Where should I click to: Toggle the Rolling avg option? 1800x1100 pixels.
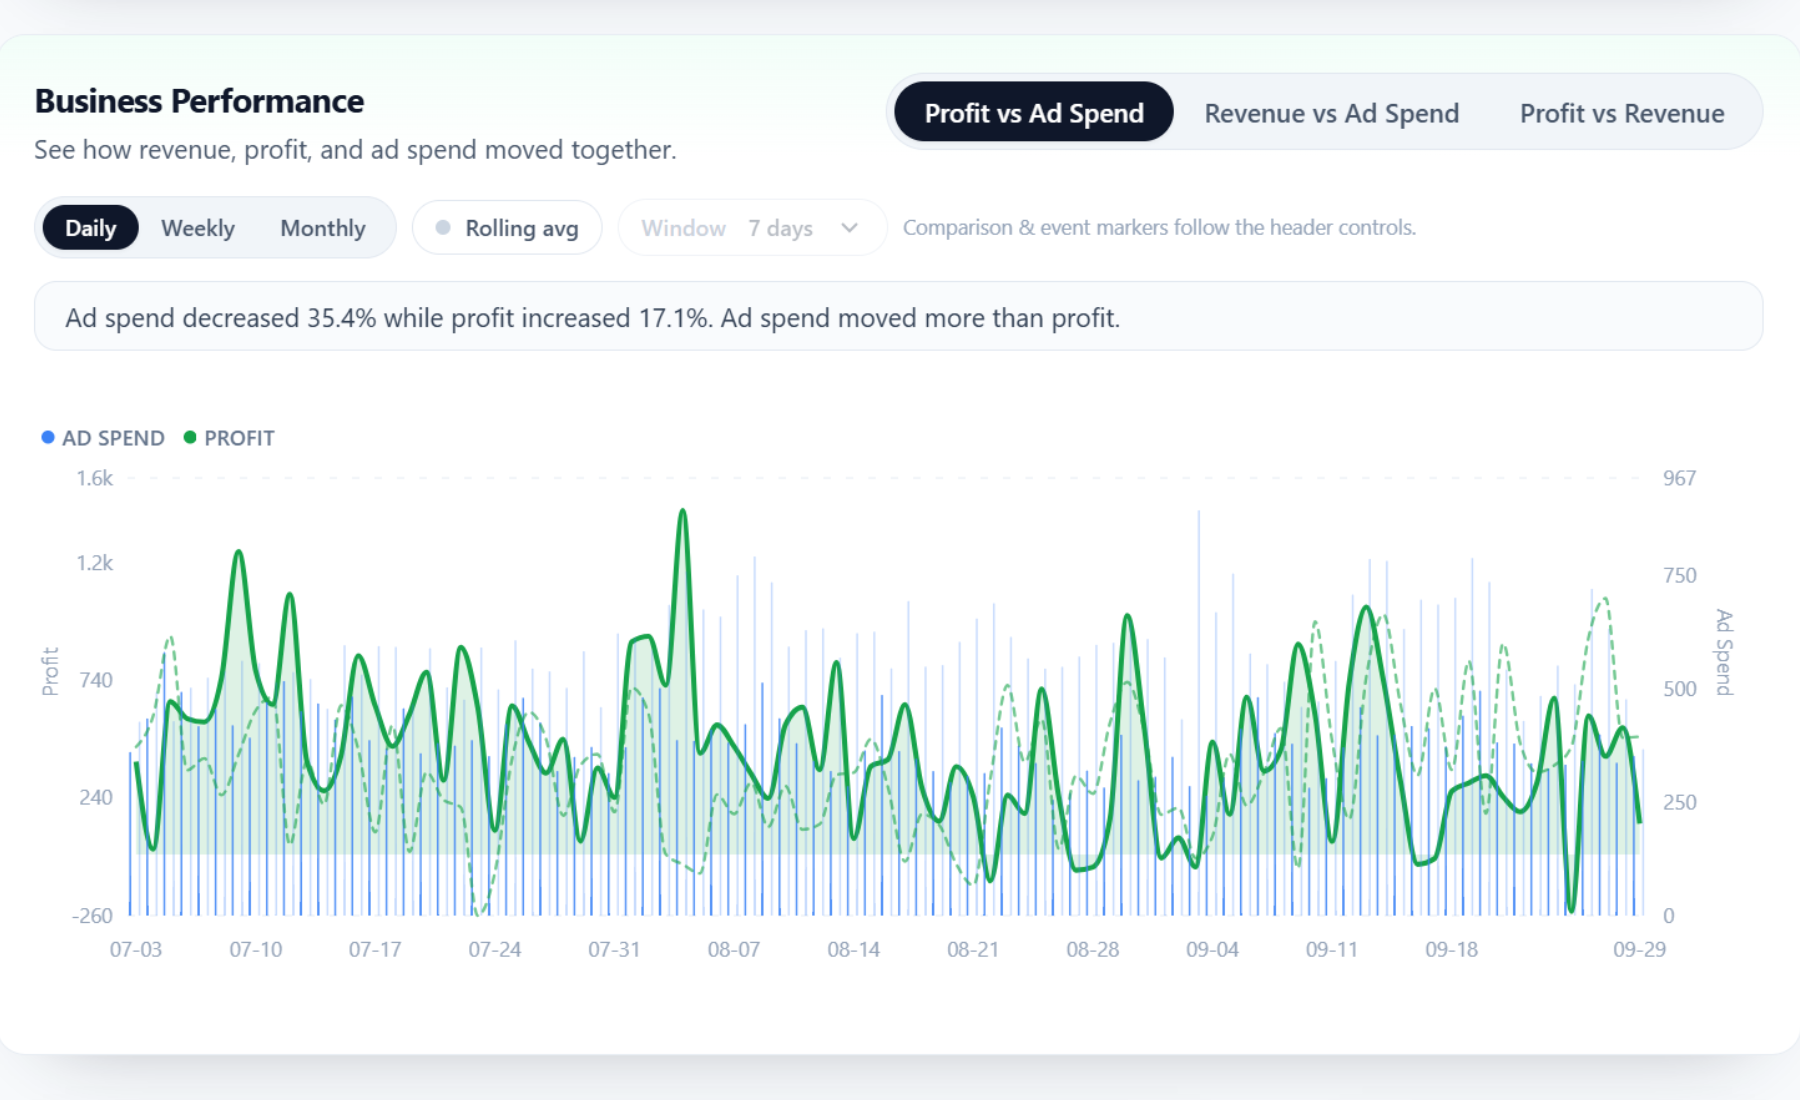507,228
